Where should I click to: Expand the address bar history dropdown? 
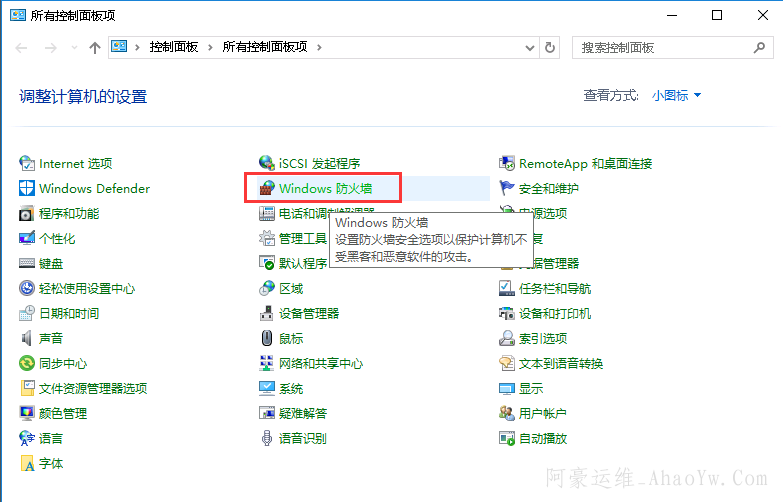(x=530, y=48)
